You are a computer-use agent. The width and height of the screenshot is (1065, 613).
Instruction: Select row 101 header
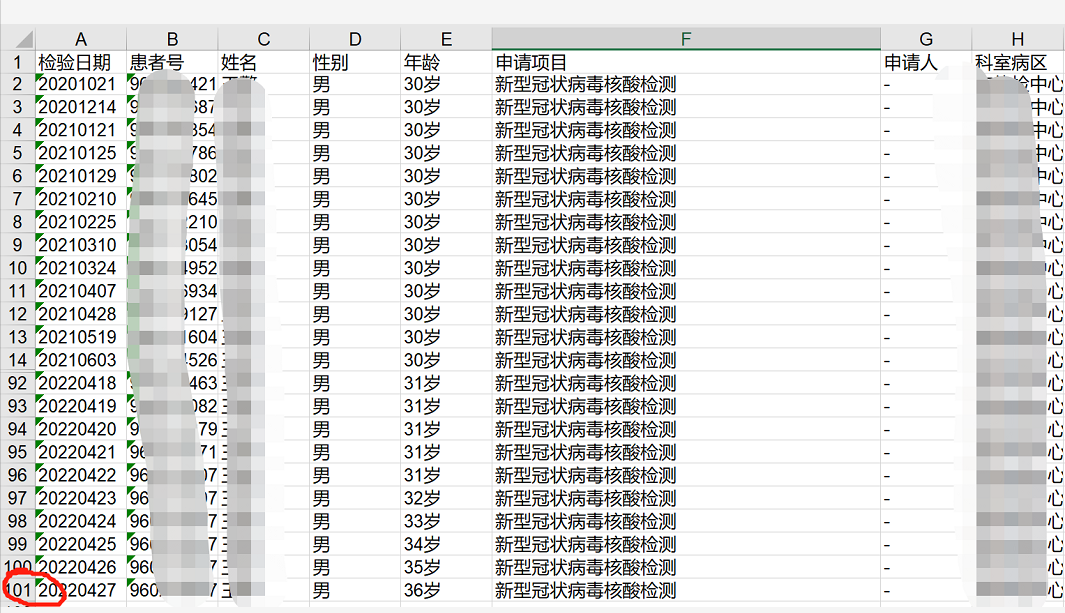(17, 591)
